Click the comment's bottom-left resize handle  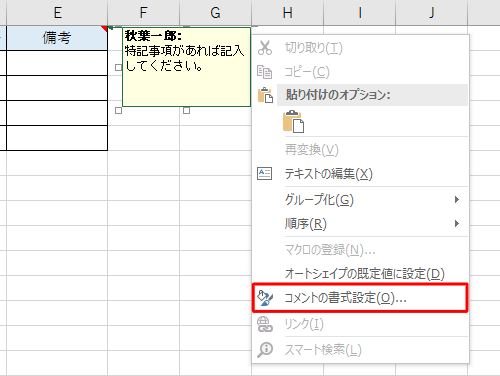[118, 110]
